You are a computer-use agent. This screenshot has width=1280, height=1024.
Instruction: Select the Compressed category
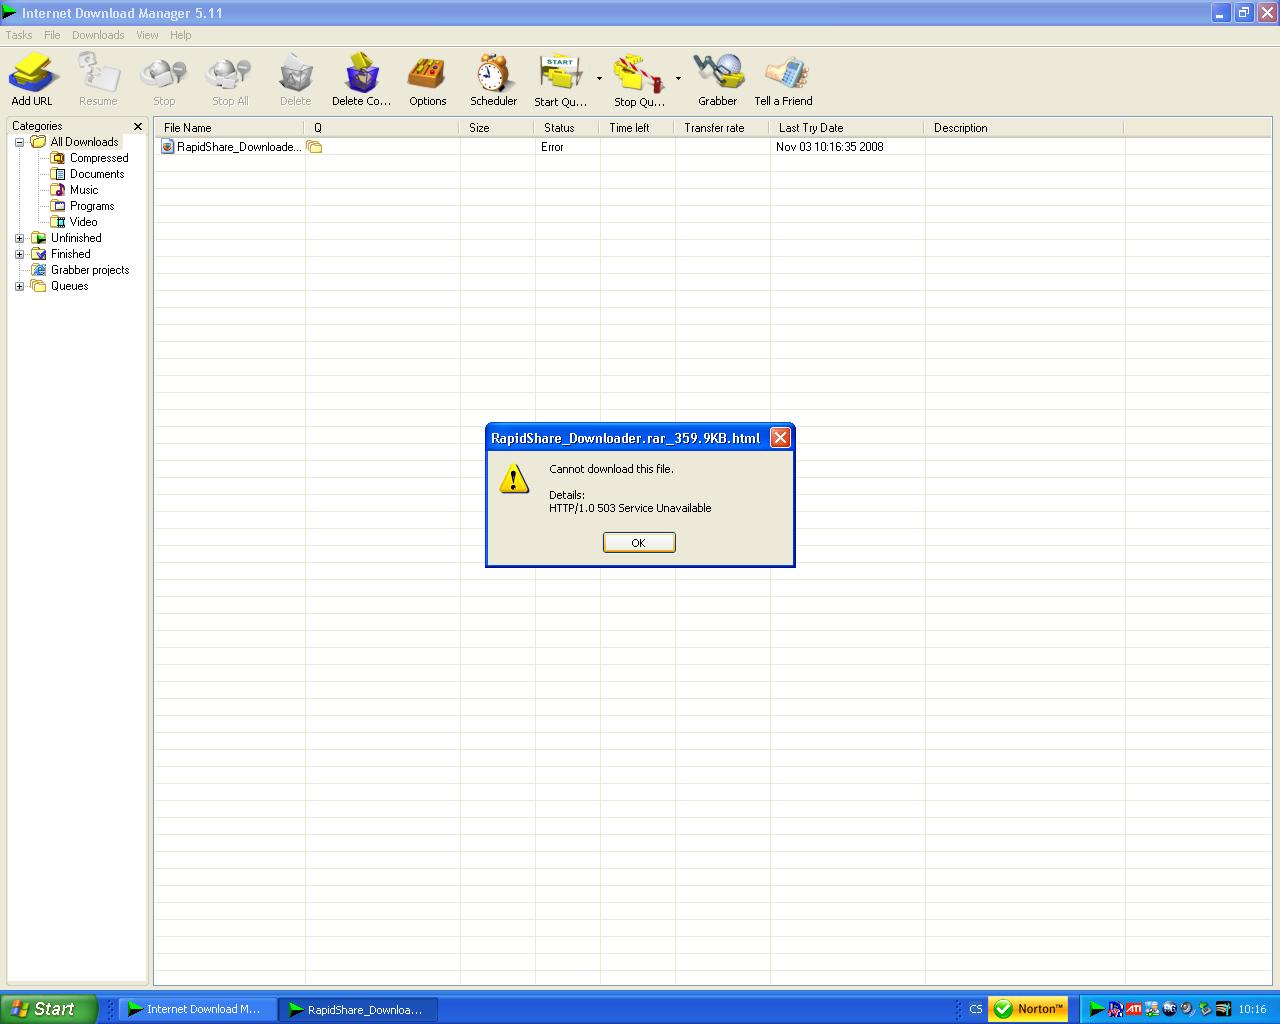click(99, 158)
